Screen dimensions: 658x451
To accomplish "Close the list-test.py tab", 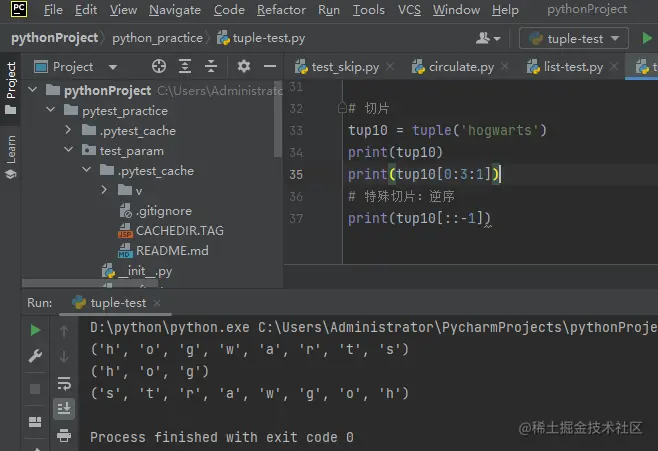I will point(614,66).
